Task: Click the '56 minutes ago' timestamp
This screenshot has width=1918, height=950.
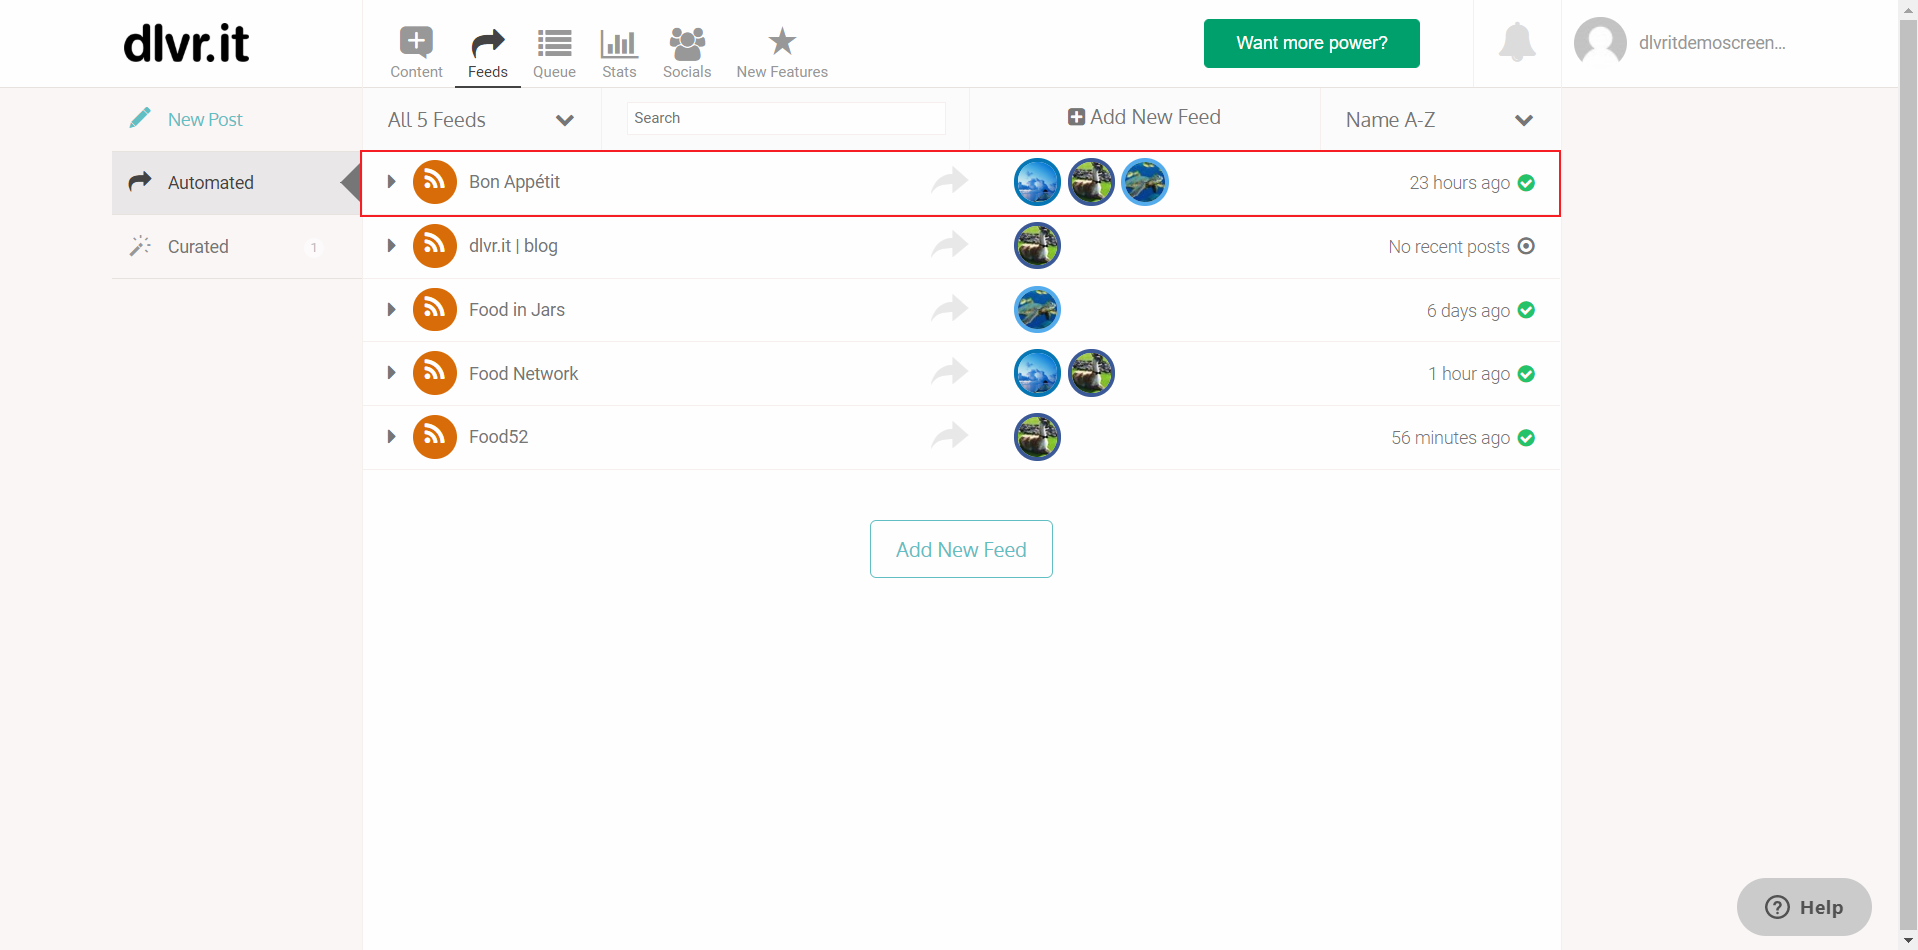Action: tap(1450, 438)
